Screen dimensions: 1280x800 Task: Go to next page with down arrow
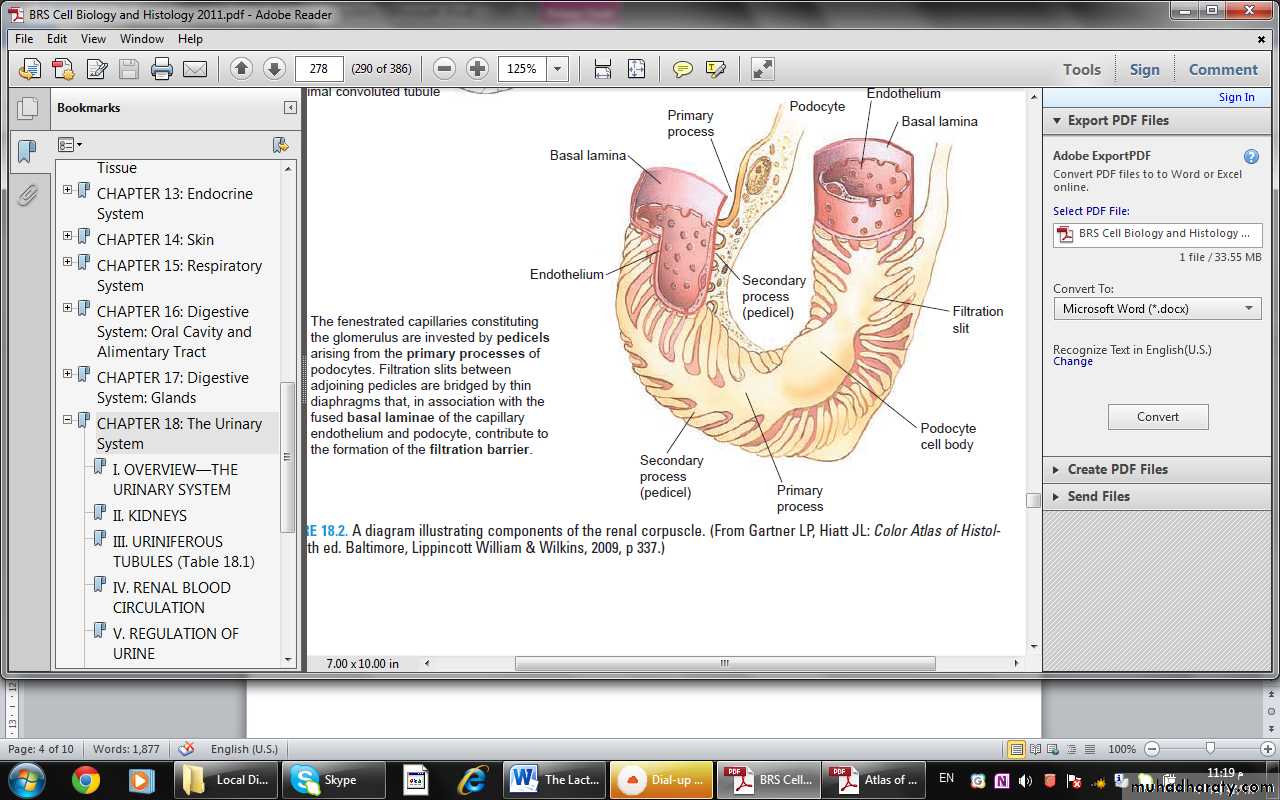[x=274, y=69]
